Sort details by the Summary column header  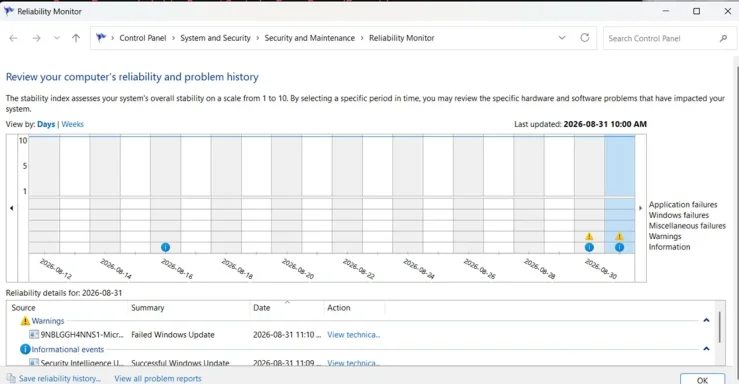[148, 308]
